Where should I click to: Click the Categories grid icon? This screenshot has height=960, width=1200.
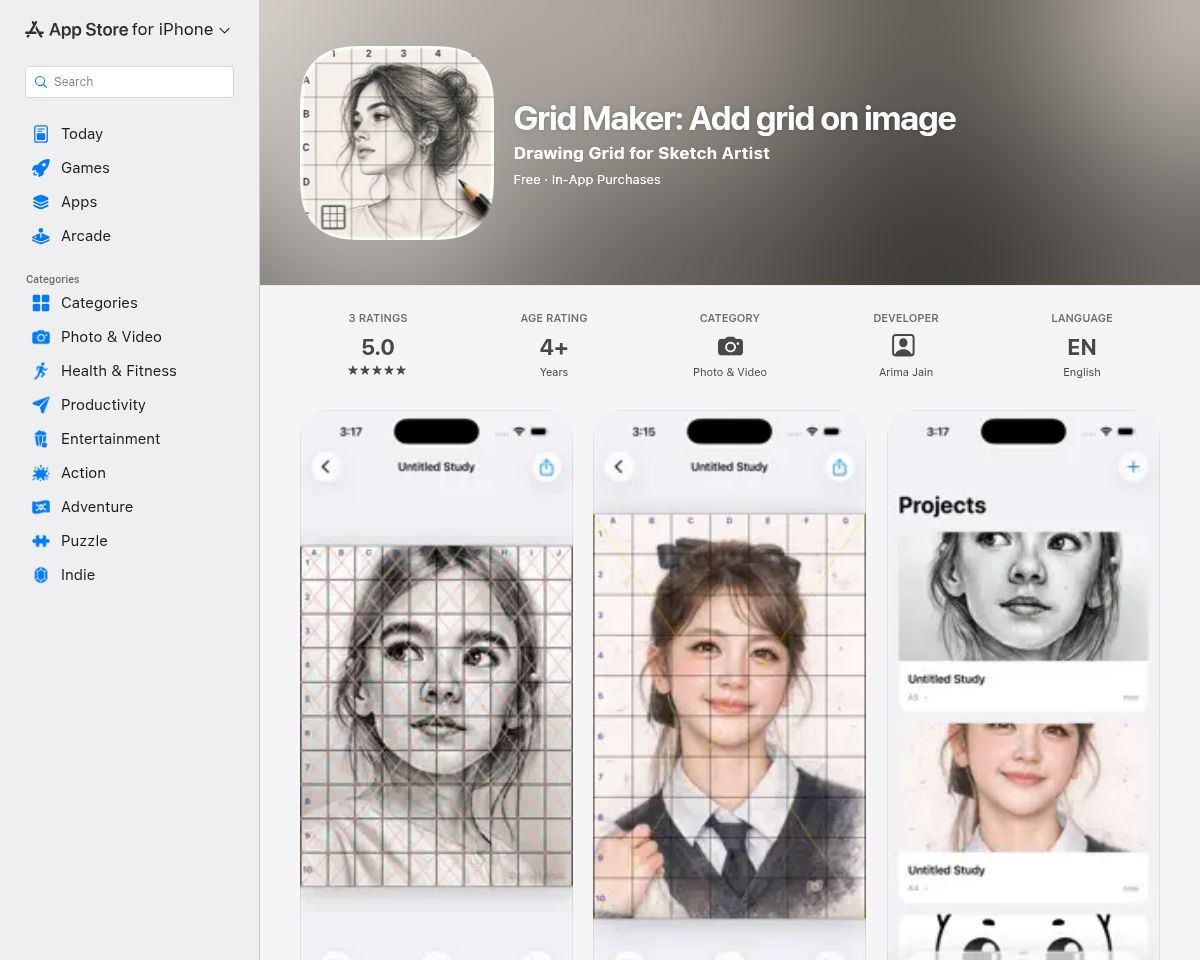[41, 303]
